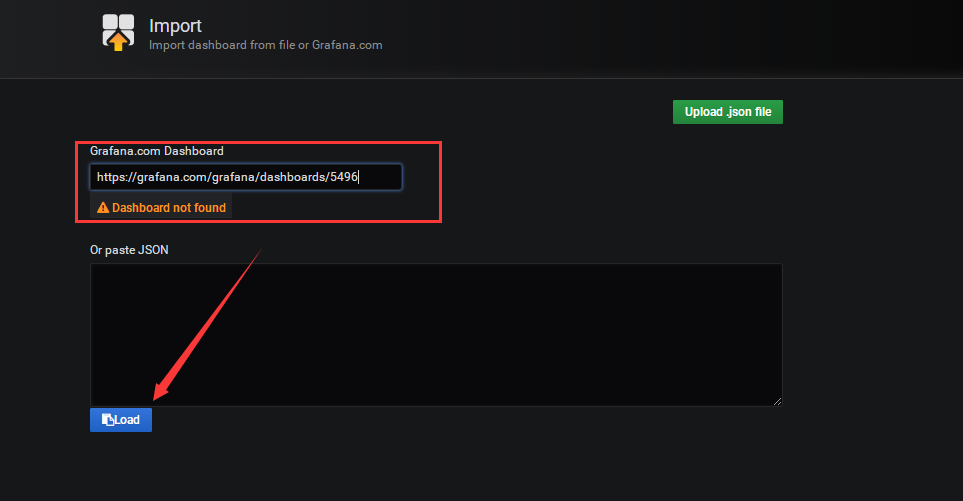Click the 'Import dashboard from file or Grafana.com' subtitle
963x501 pixels.
click(265, 45)
